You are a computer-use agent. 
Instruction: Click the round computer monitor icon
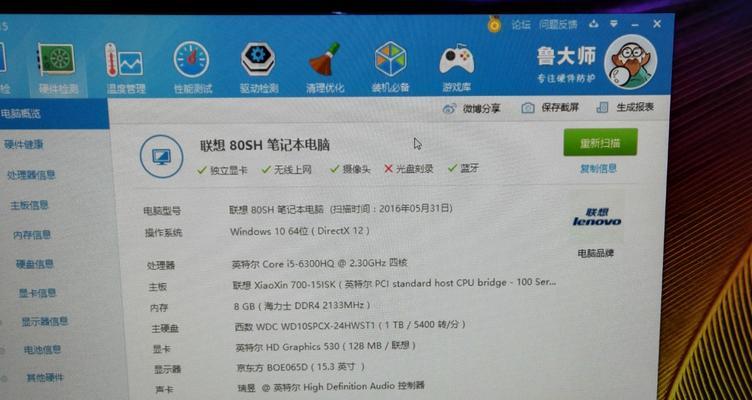tap(162, 156)
